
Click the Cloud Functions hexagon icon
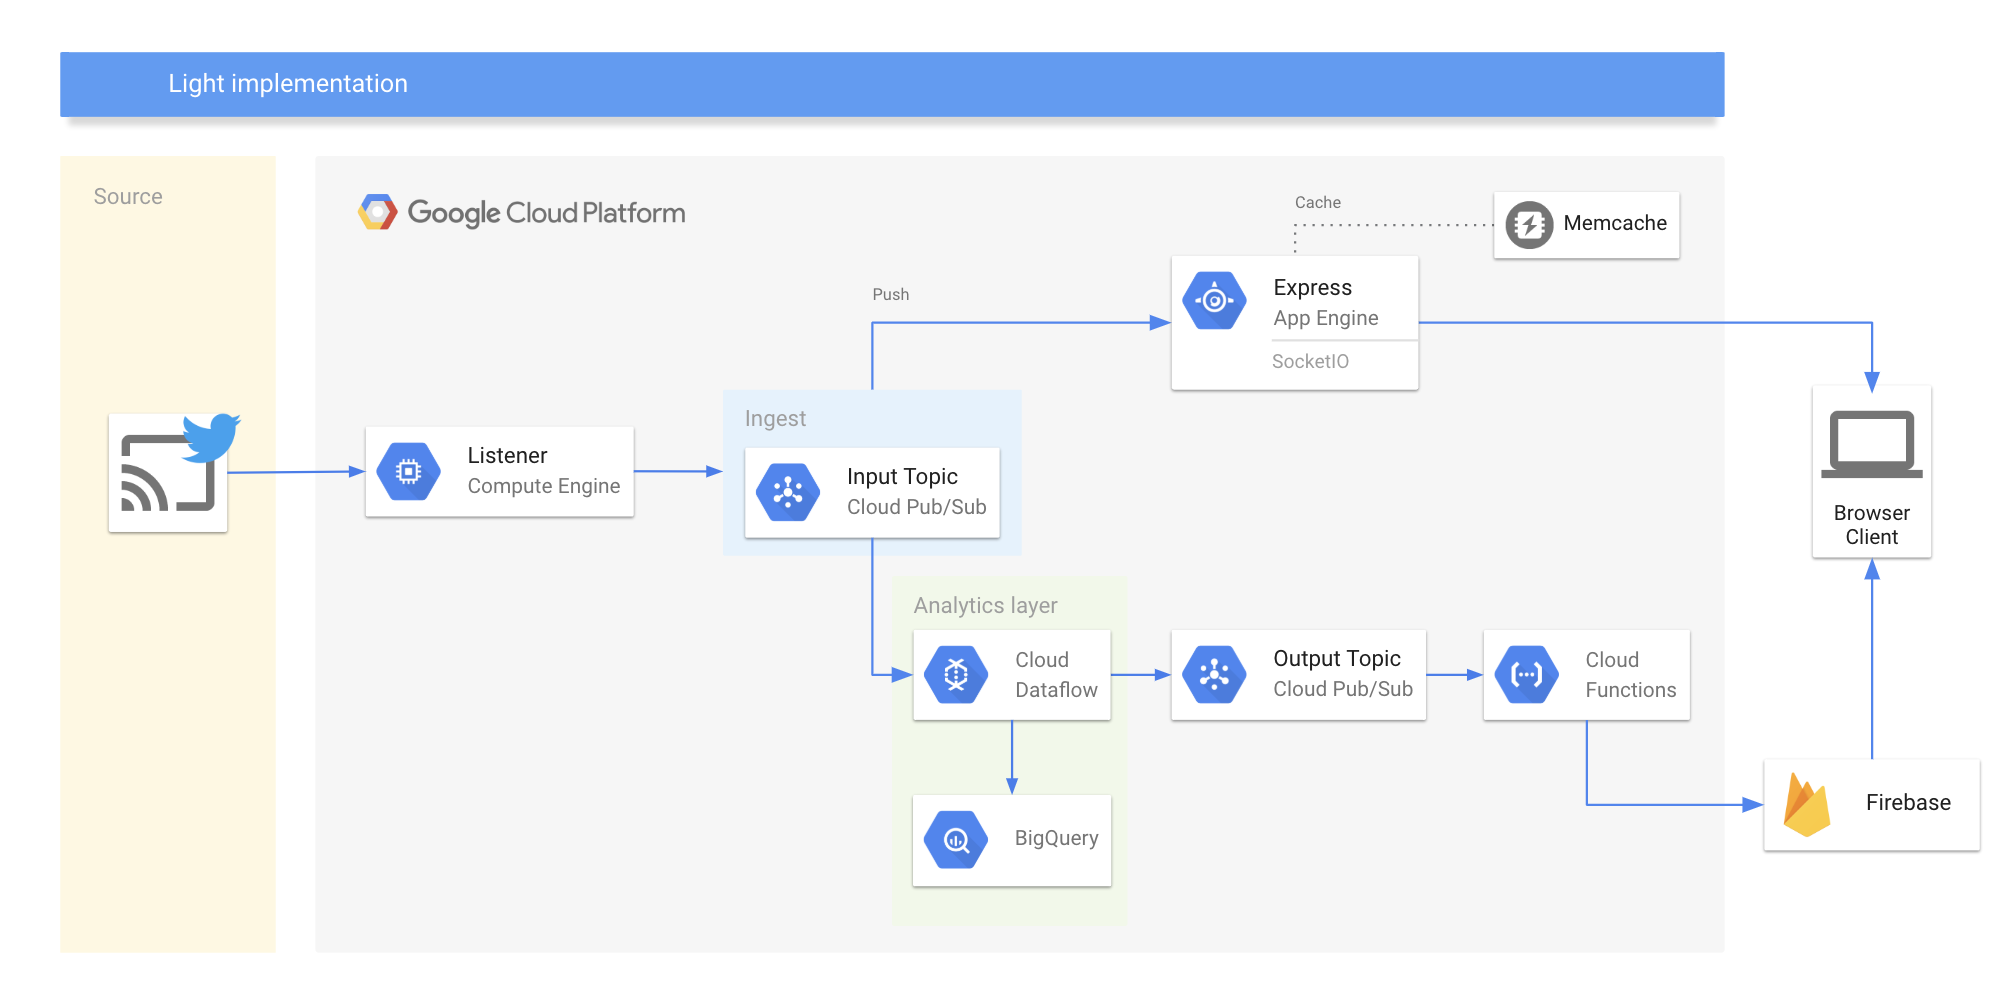coord(1526,674)
